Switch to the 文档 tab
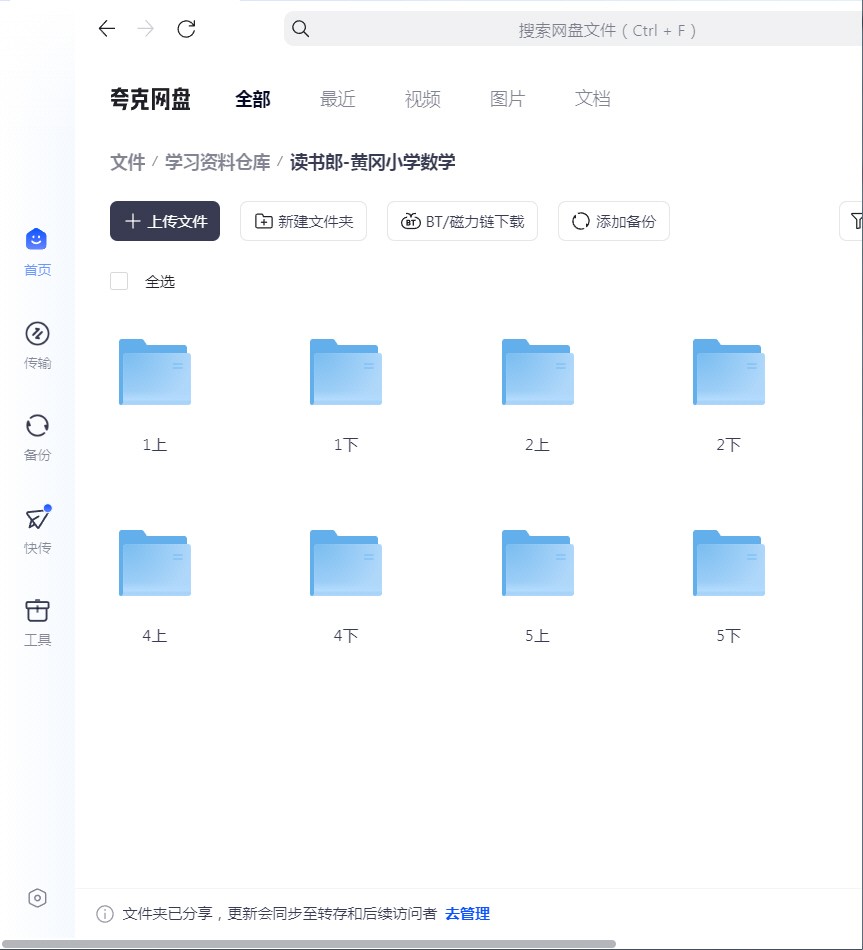This screenshot has width=863, height=950. click(593, 99)
